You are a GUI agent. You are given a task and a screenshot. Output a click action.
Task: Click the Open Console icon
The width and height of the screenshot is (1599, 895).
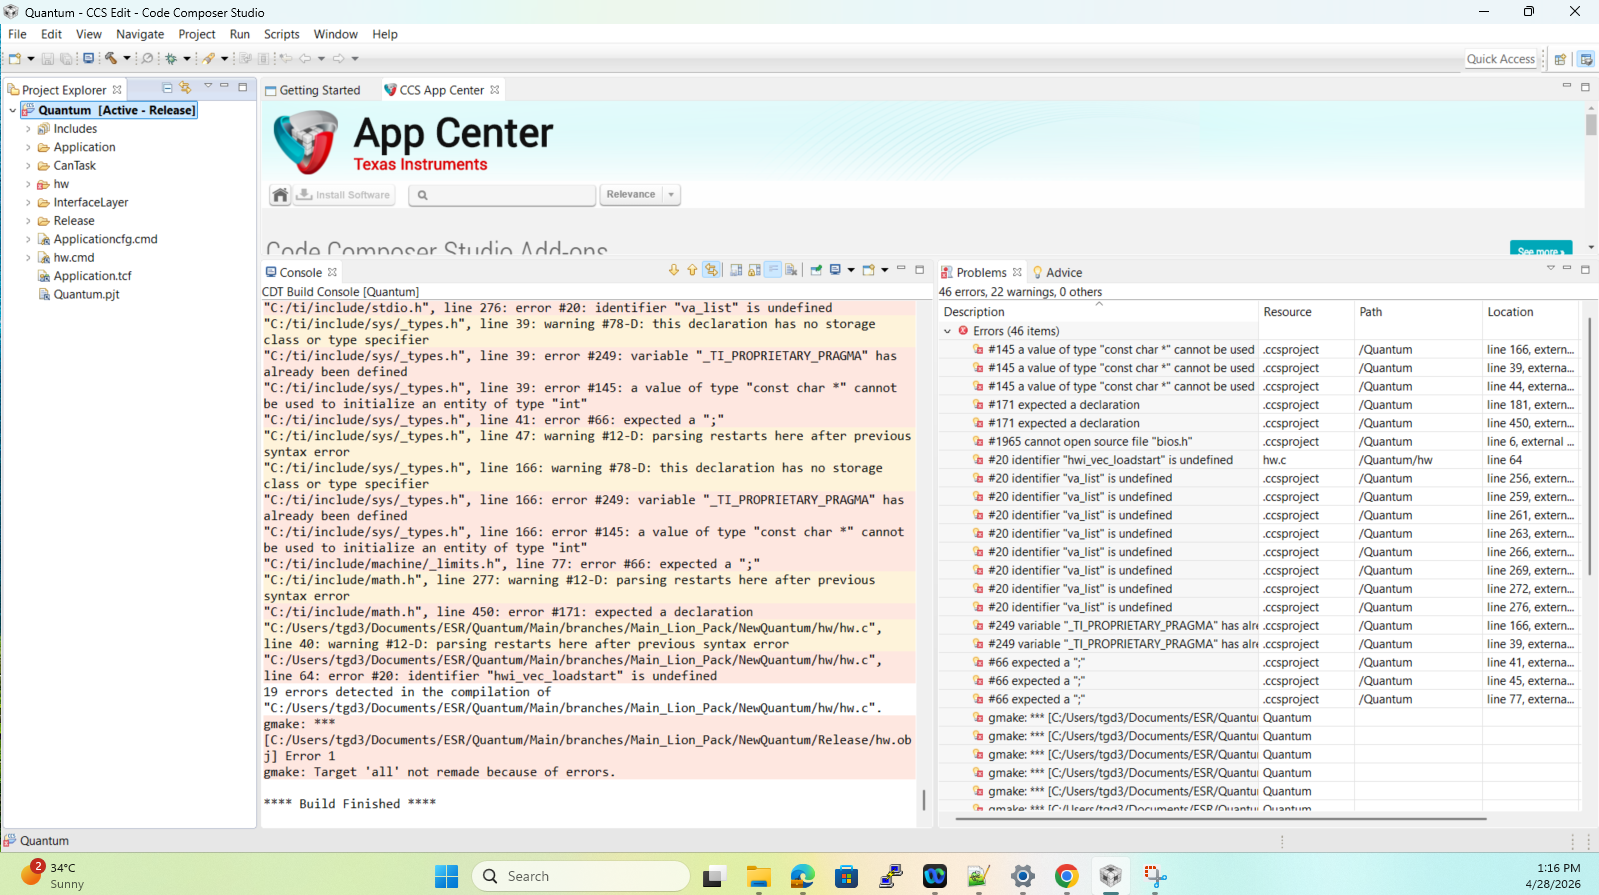pos(869,270)
